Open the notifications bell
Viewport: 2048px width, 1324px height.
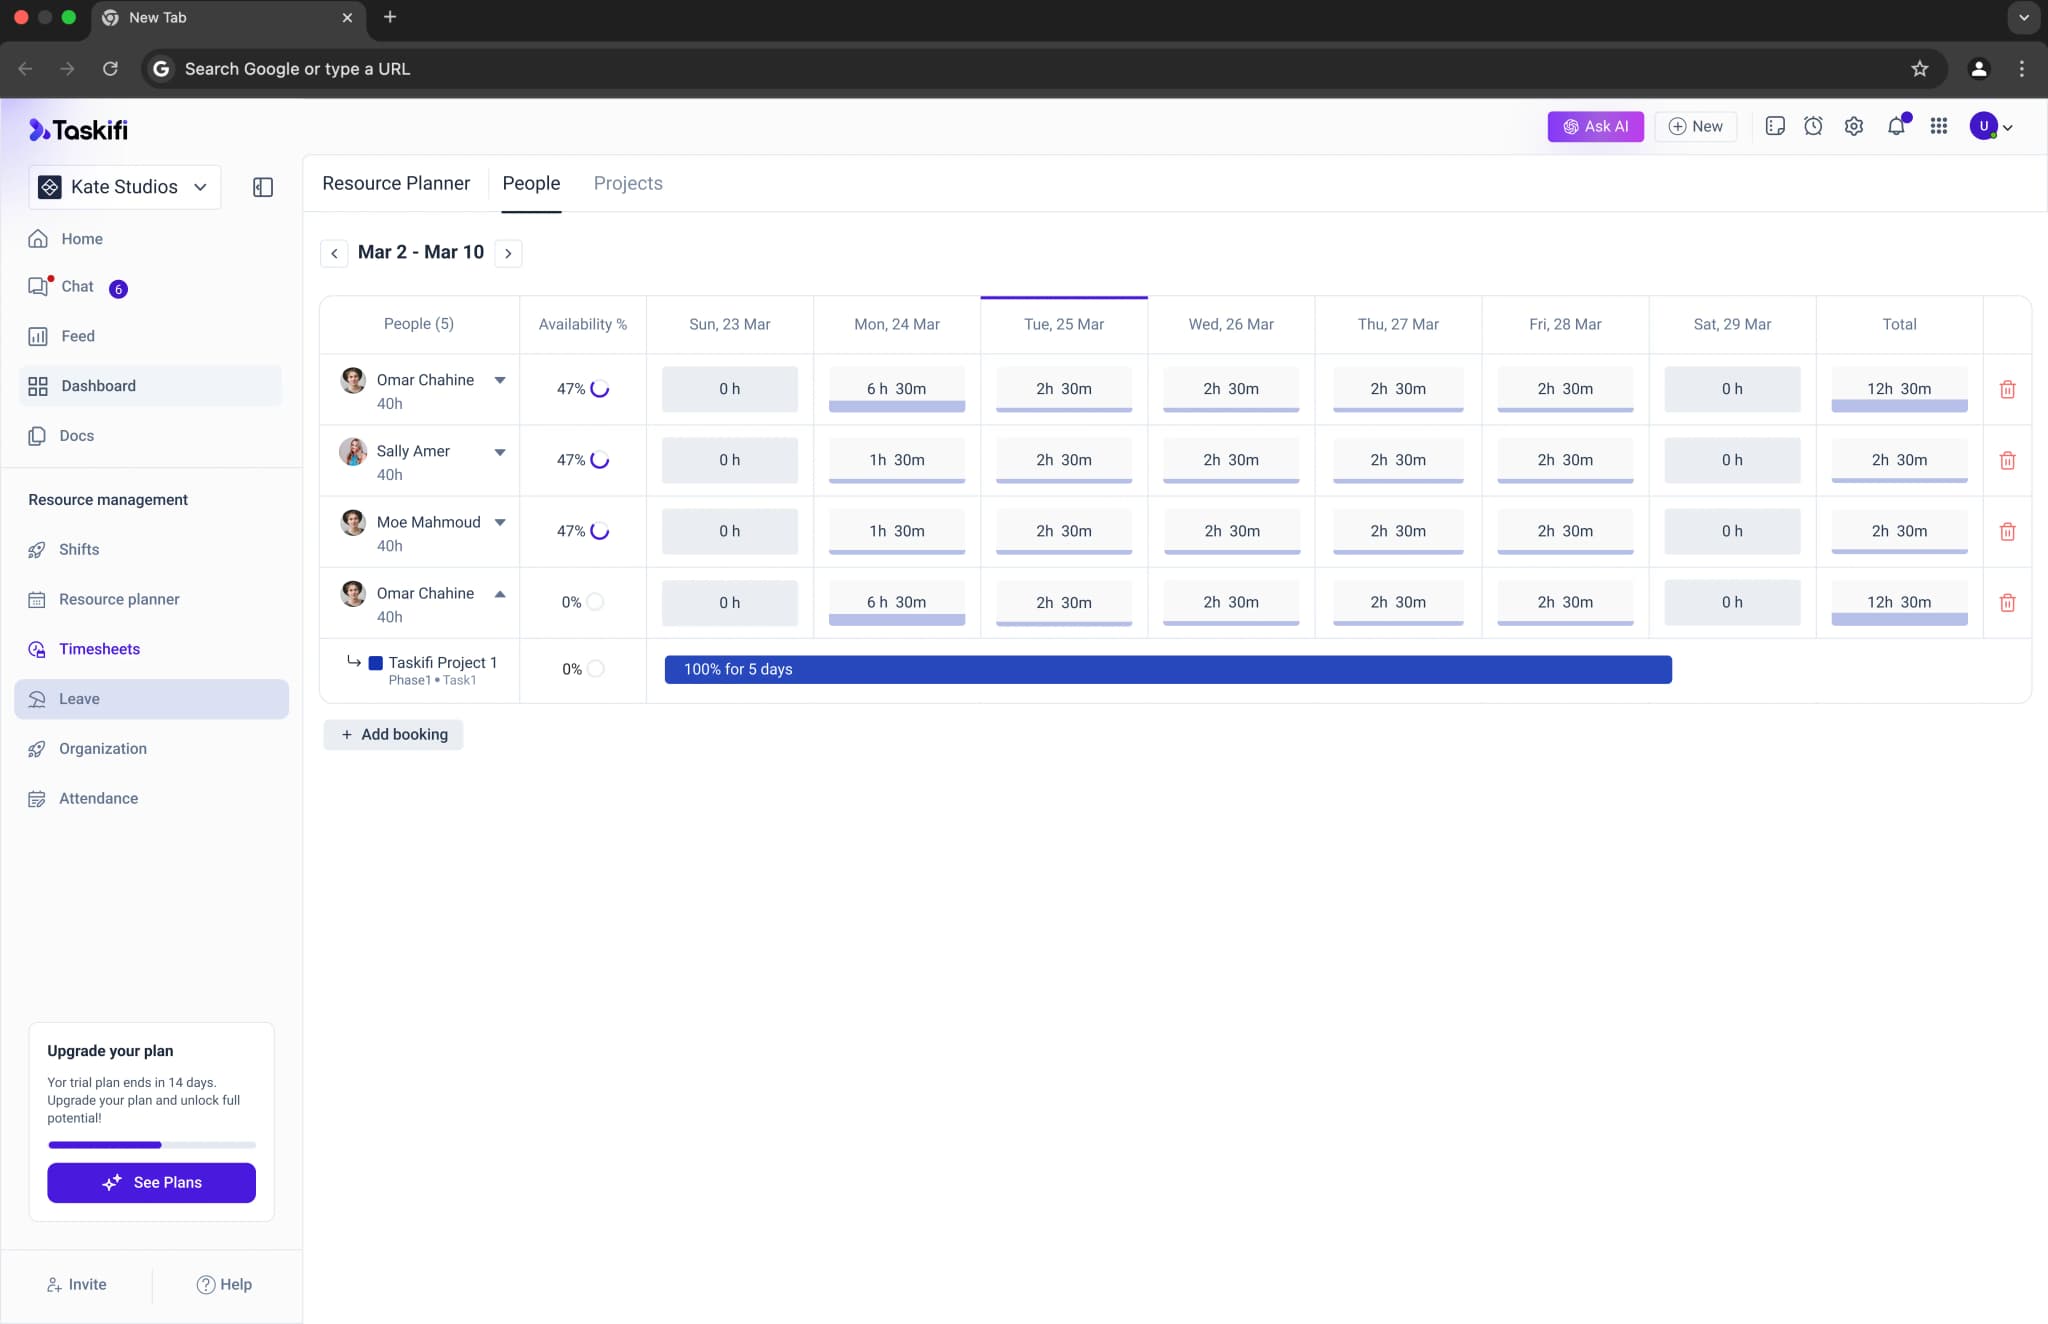click(x=1896, y=126)
